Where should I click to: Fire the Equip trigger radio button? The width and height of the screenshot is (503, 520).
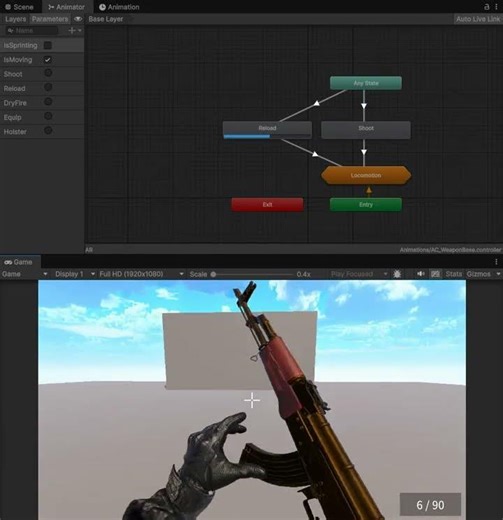pyautogui.click(x=48, y=116)
